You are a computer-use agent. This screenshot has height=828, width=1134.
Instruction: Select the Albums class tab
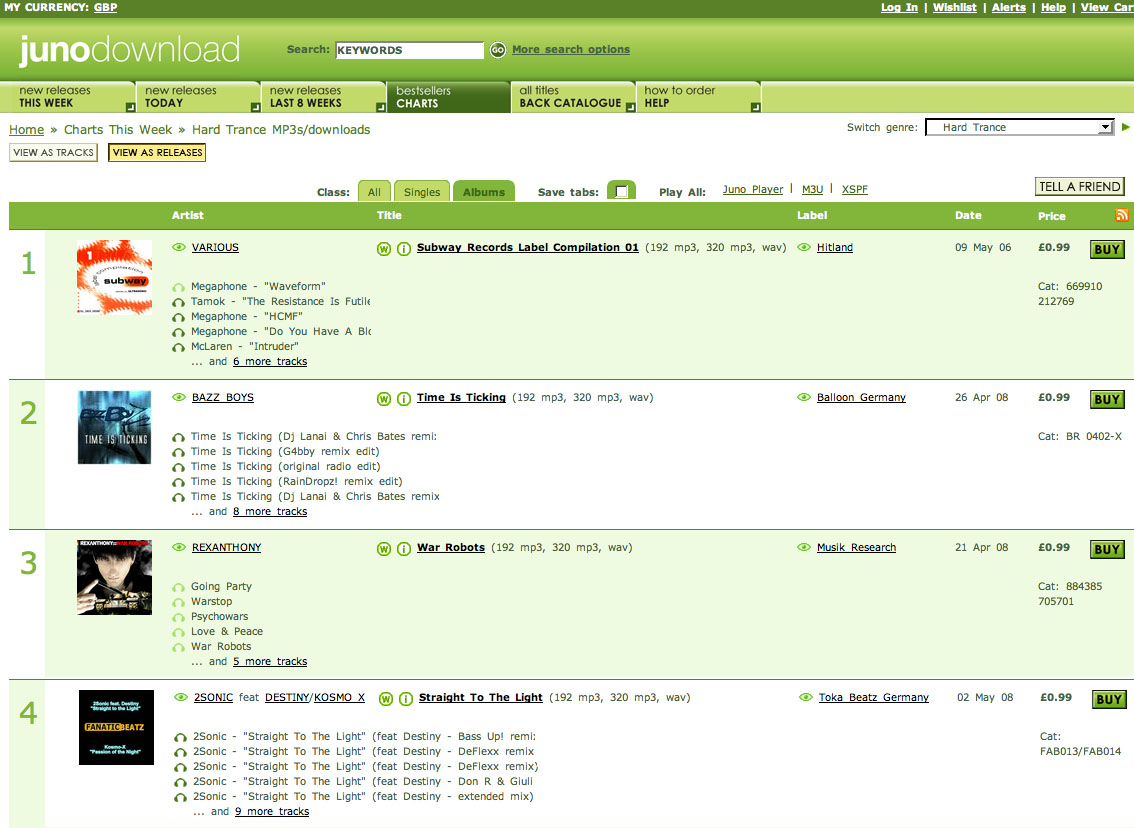pyautogui.click(x=484, y=192)
